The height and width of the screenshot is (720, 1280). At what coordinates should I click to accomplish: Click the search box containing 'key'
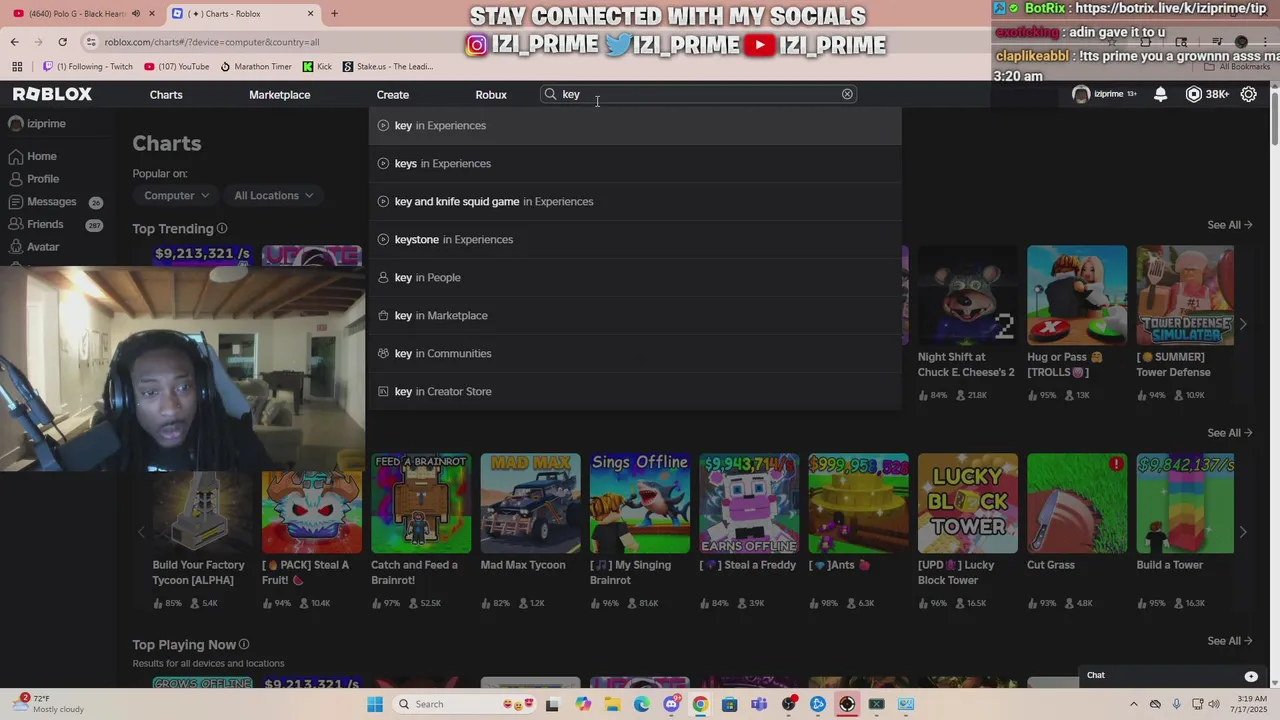pyautogui.click(x=699, y=94)
